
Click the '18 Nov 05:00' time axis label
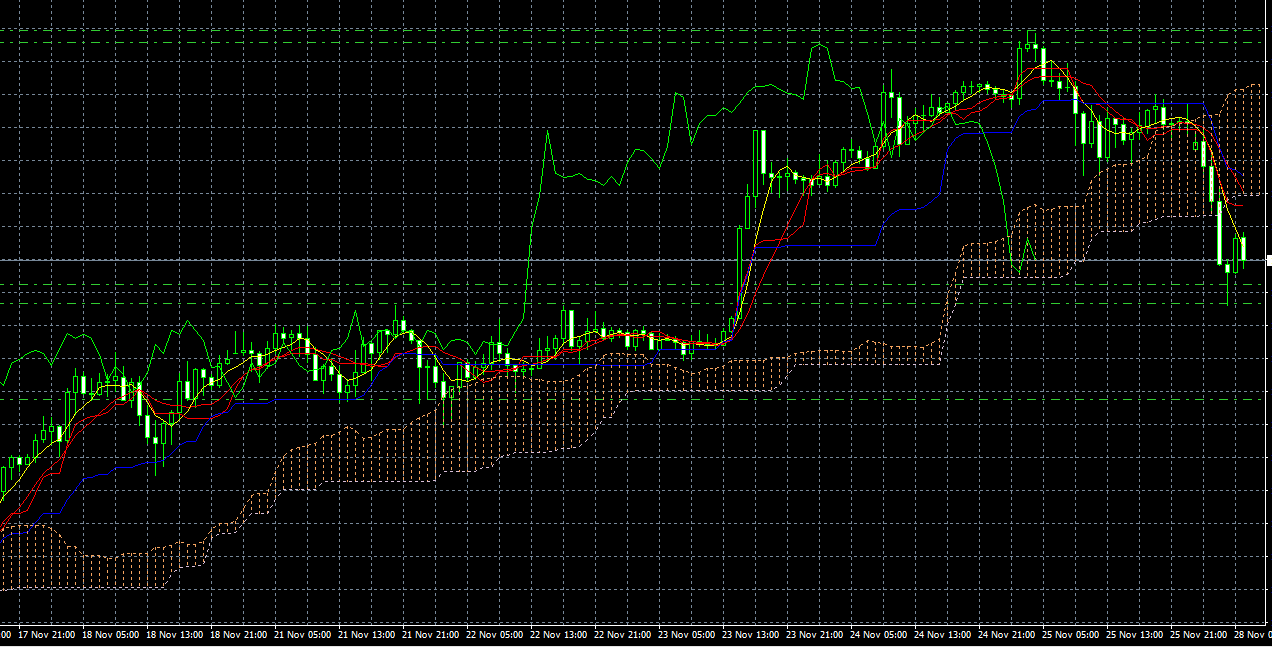point(111,634)
